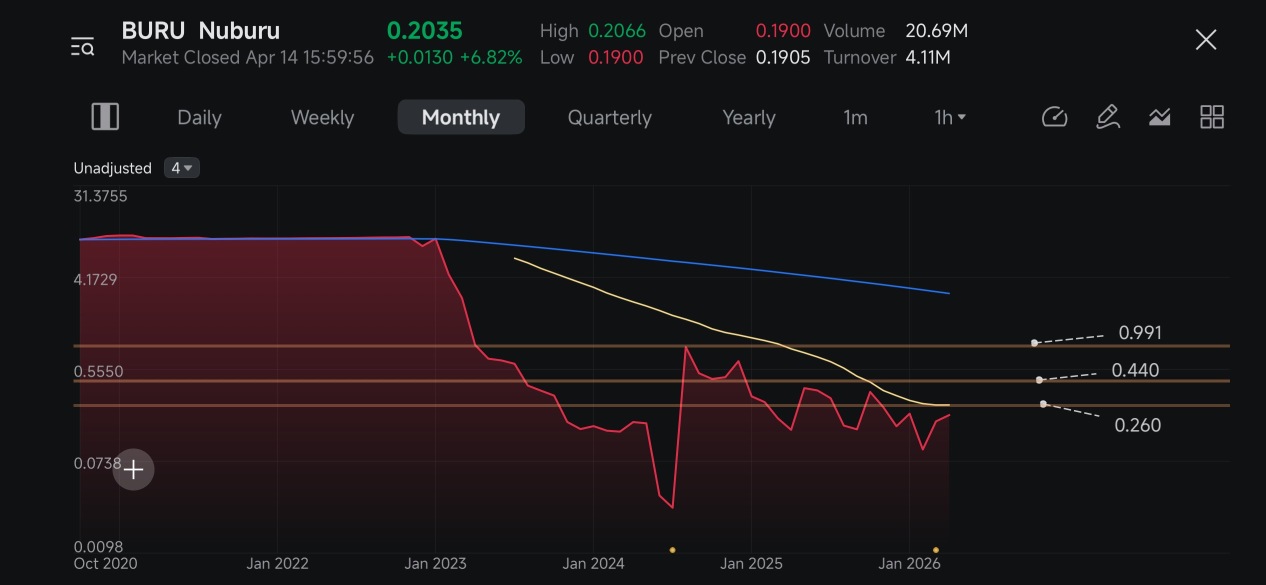Screen dimensions: 1266x585
Task: Tap the 0.2035 last price
Action: coord(425,31)
